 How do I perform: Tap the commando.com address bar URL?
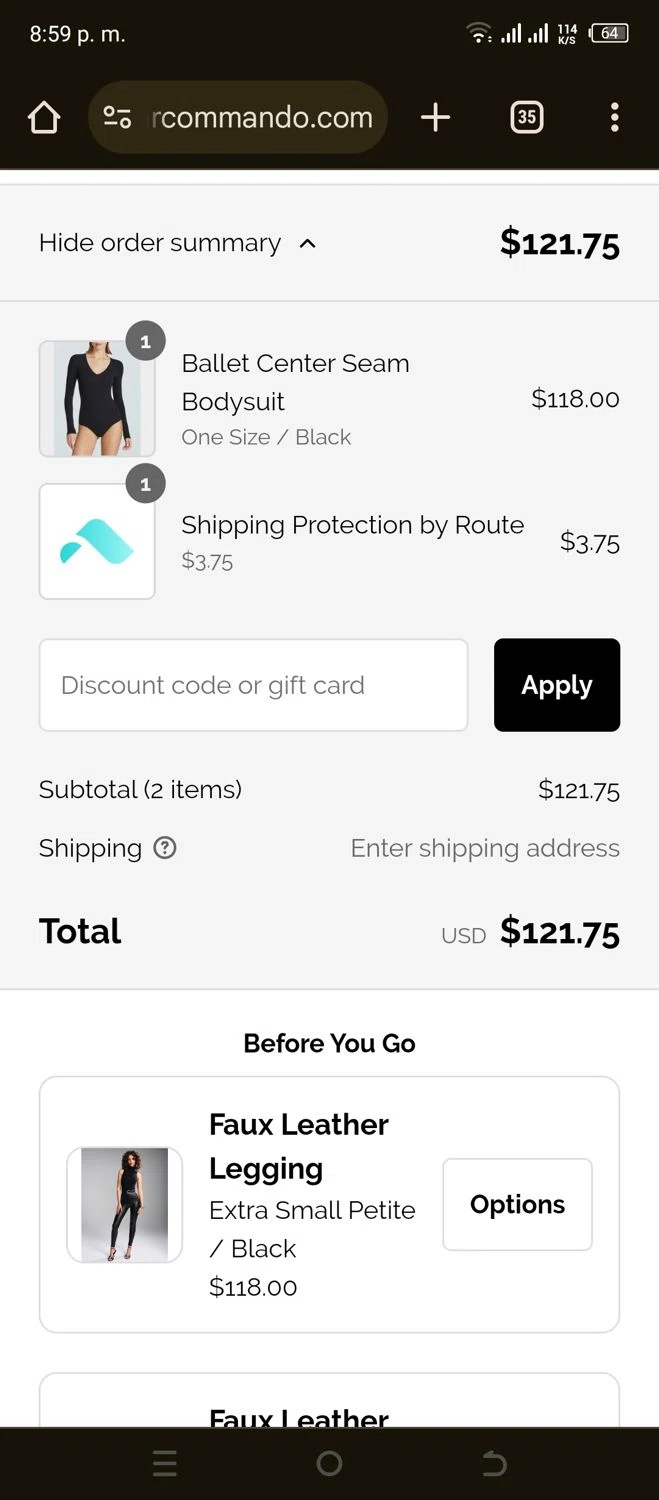[x=262, y=118]
